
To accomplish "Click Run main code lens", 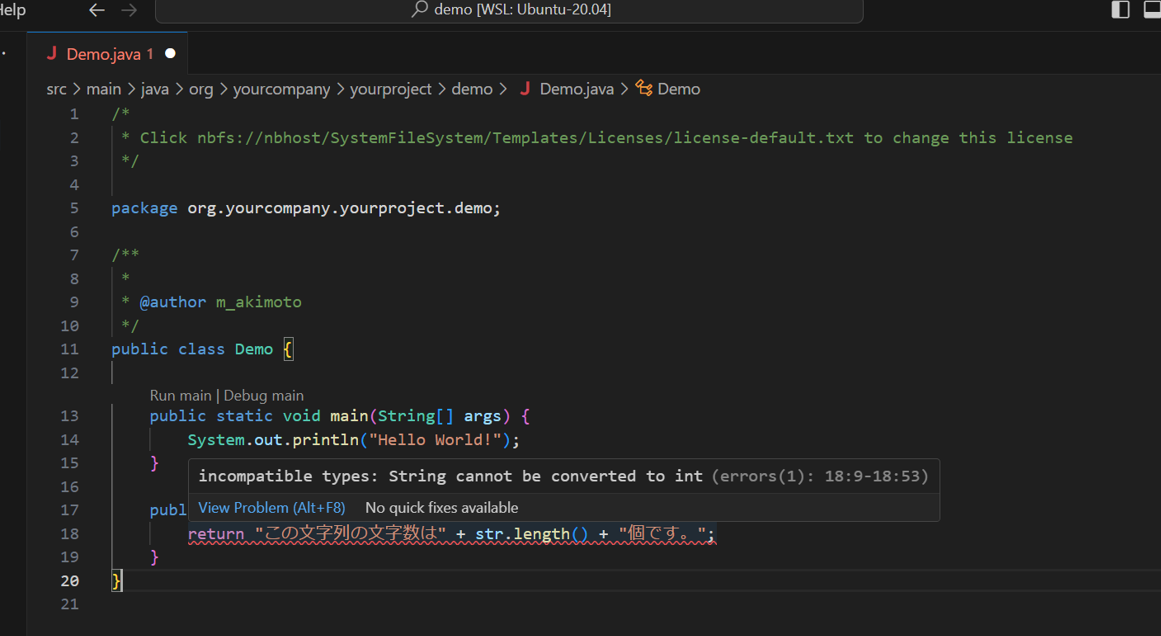I will coord(181,395).
